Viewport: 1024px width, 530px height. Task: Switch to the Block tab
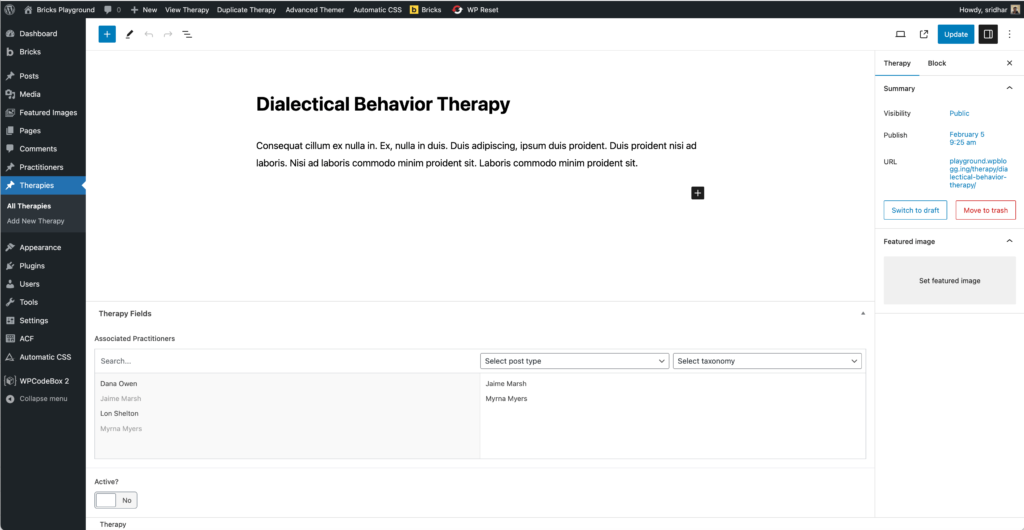pos(936,63)
